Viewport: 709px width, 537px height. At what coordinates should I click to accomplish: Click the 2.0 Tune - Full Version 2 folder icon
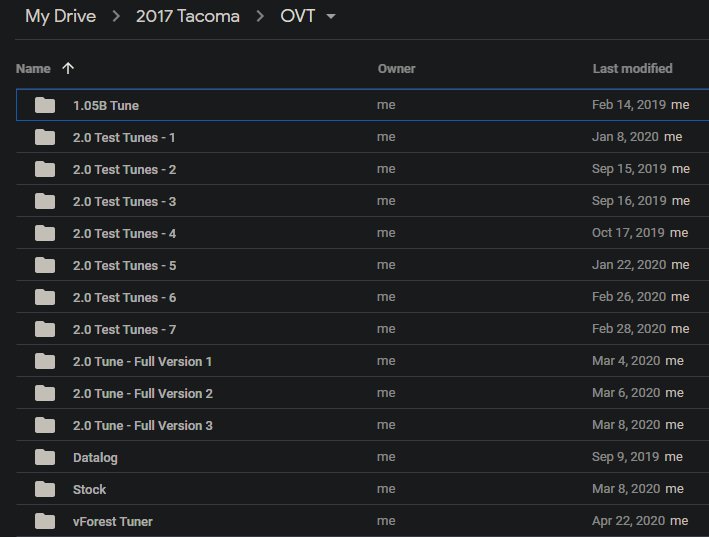tap(45, 393)
